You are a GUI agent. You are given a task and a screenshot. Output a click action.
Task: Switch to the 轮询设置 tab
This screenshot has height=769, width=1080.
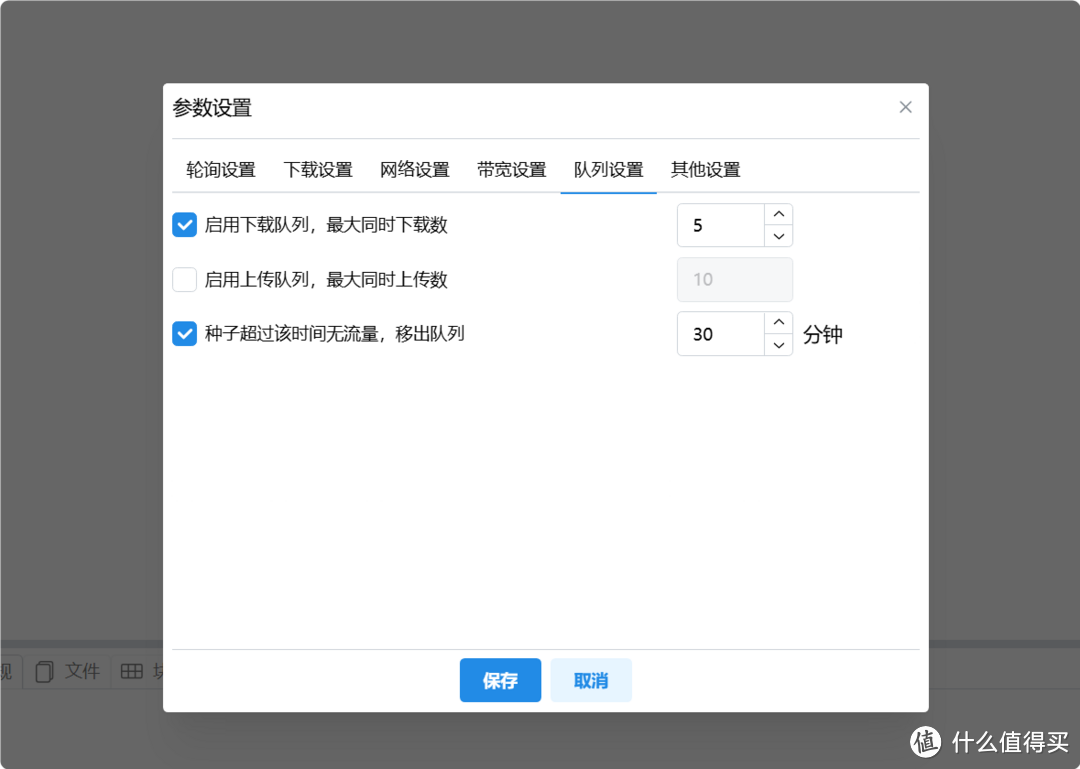220,169
